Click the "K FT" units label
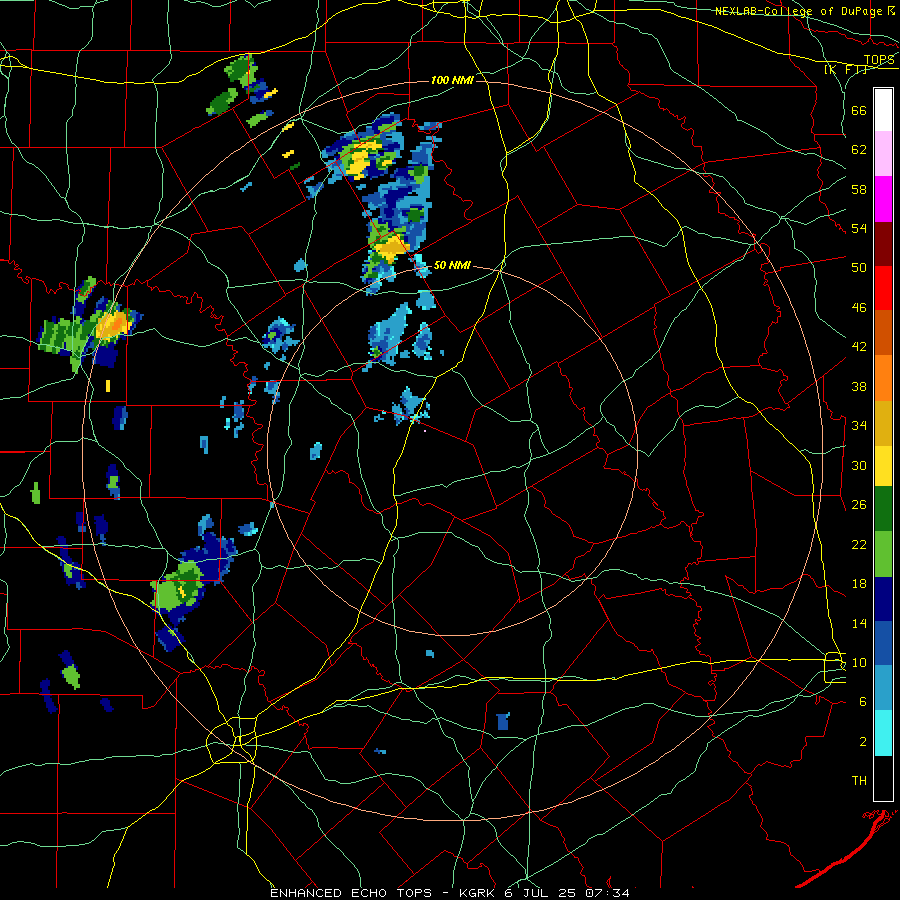The height and width of the screenshot is (900, 900). point(845,70)
